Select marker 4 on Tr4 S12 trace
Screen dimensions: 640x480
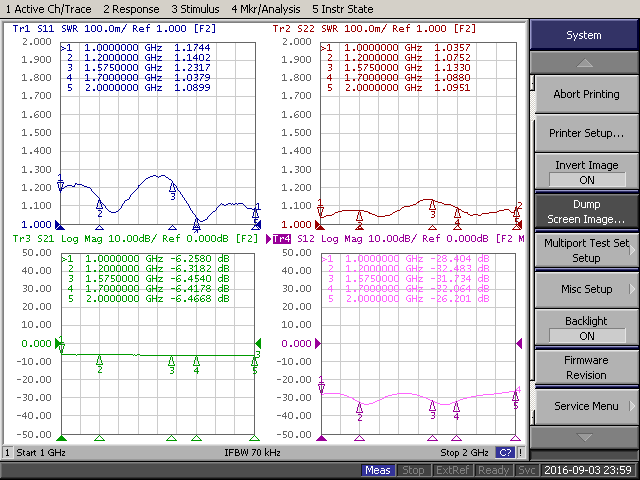pos(456,411)
